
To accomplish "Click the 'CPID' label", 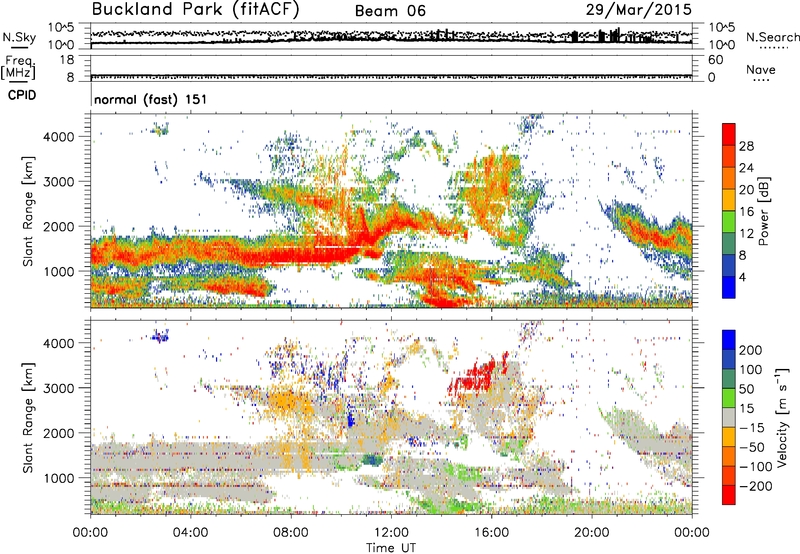I will click(x=22, y=95).
